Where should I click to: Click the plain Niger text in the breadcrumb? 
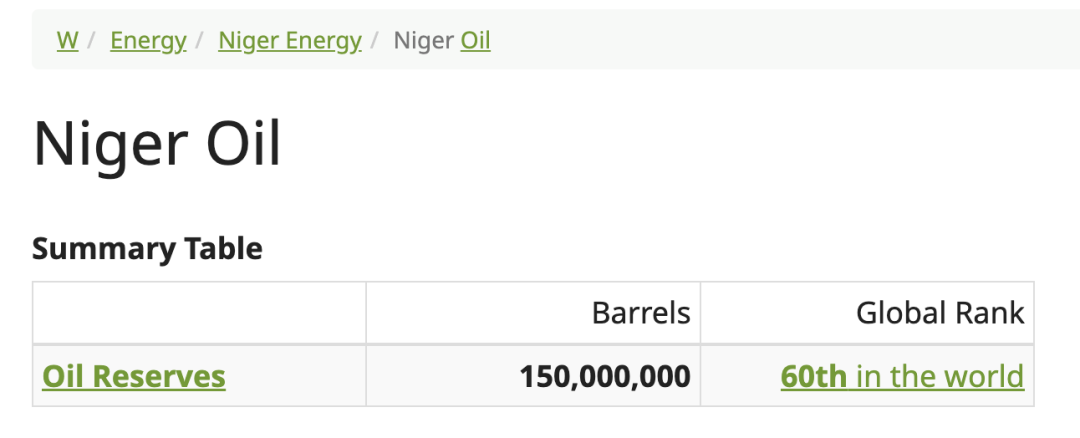(x=423, y=41)
